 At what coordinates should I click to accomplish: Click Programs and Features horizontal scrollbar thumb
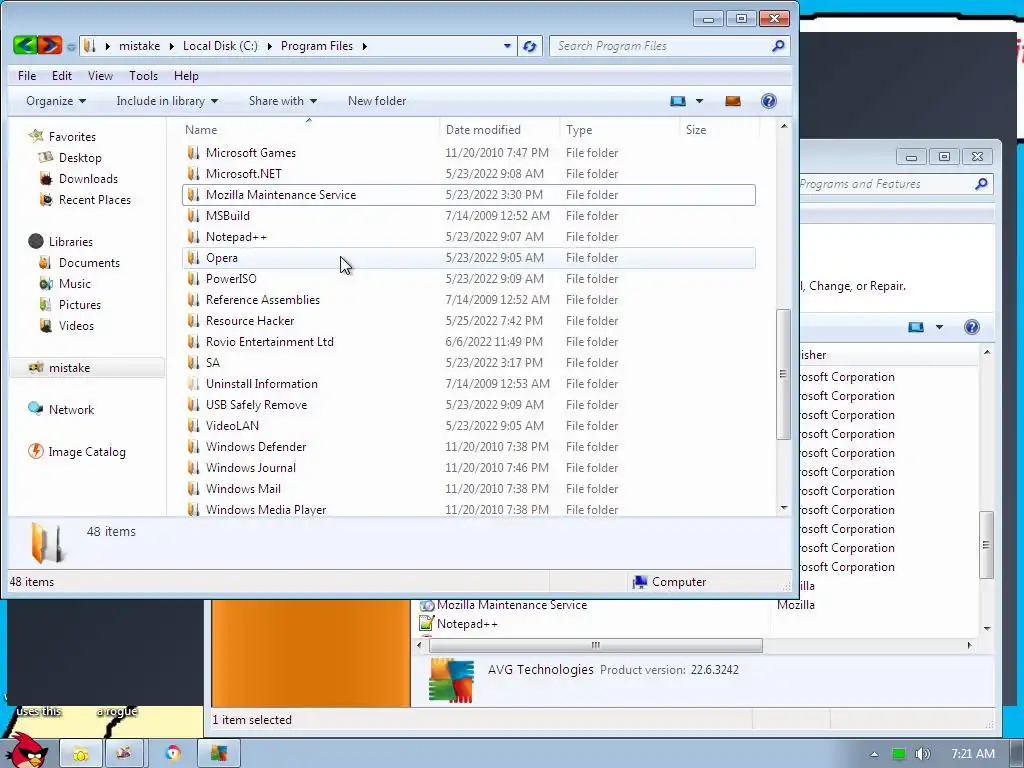coord(596,645)
